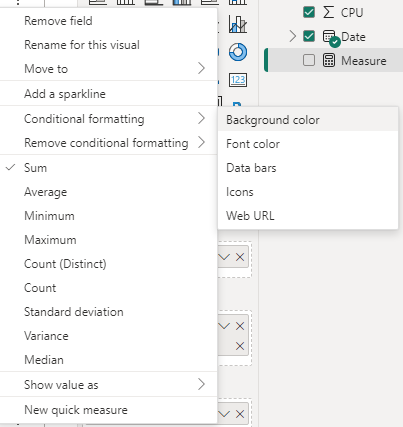The height and width of the screenshot is (427, 403).
Task: Select the line and column chart visual icon
Action: point(238,24)
